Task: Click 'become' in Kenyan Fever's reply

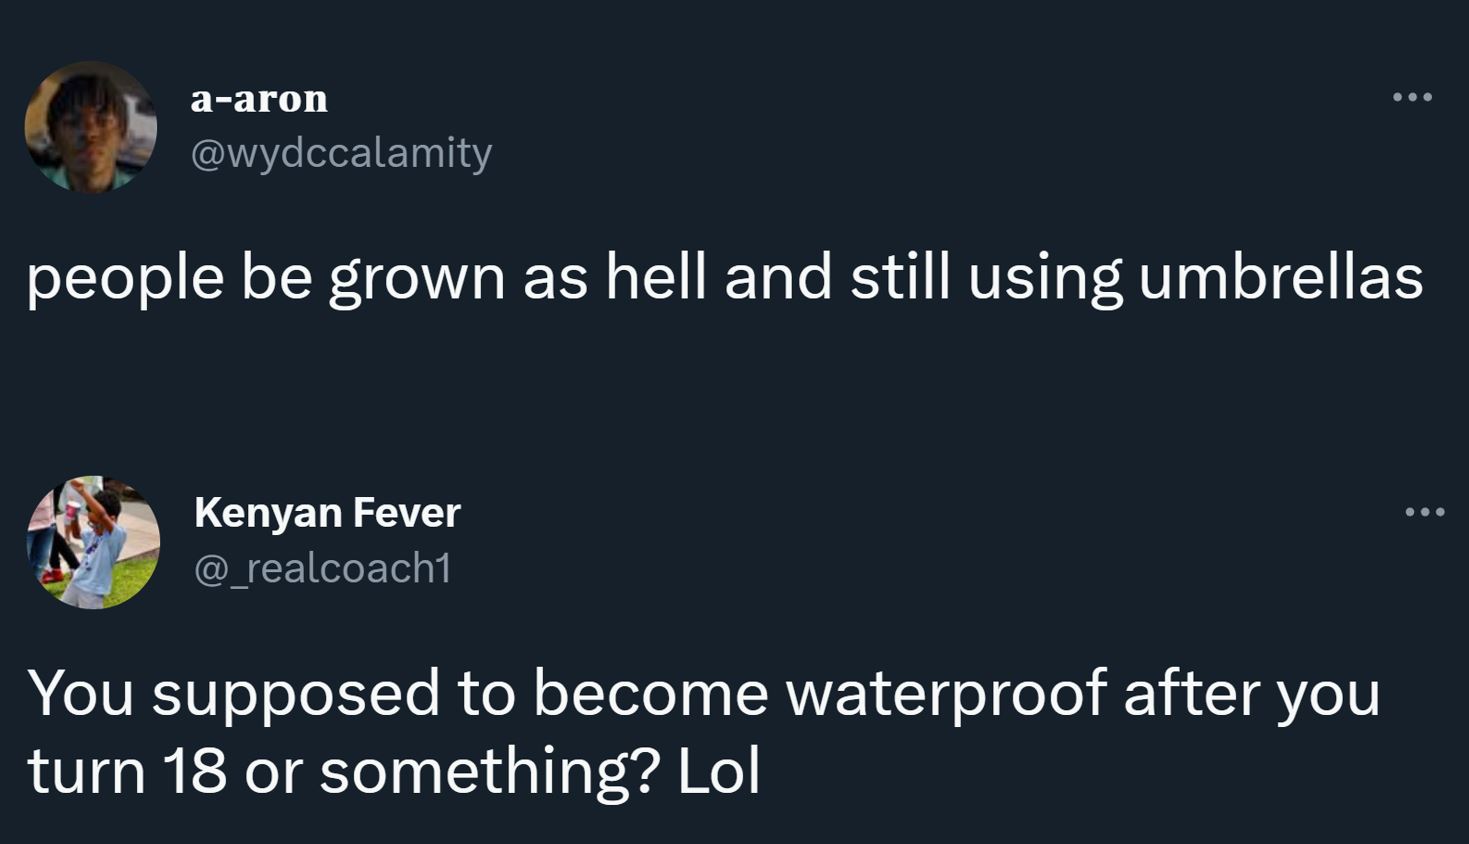Action: (x=650, y=692)
